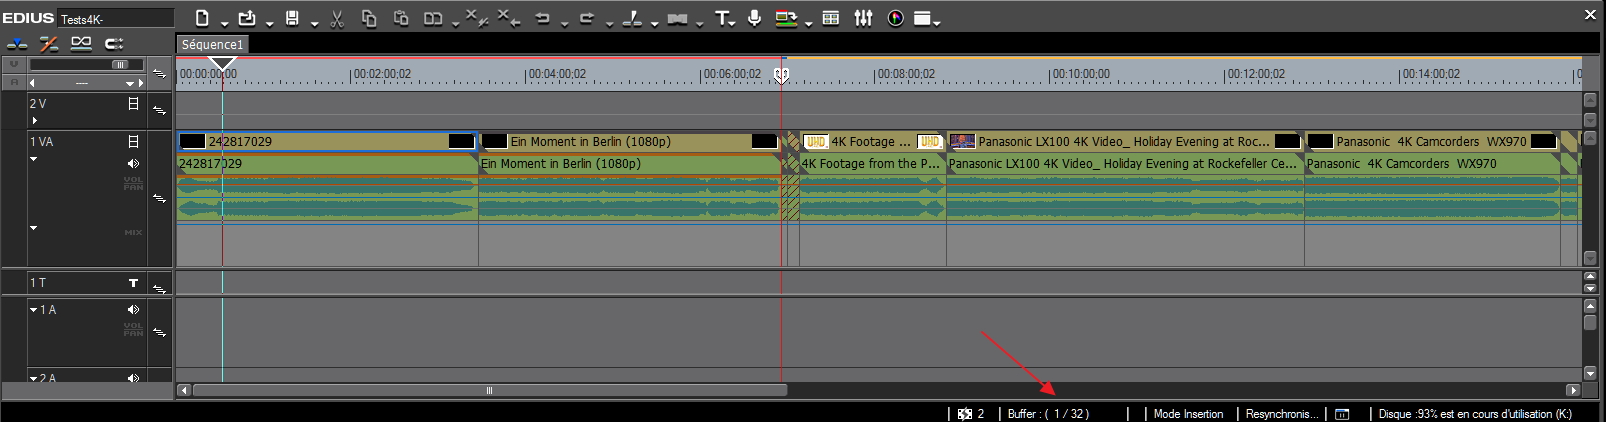Viewport: 1606px width, 422px height.
Task: Click the Mode Insertion status button
Action: tap(1188, 414)
